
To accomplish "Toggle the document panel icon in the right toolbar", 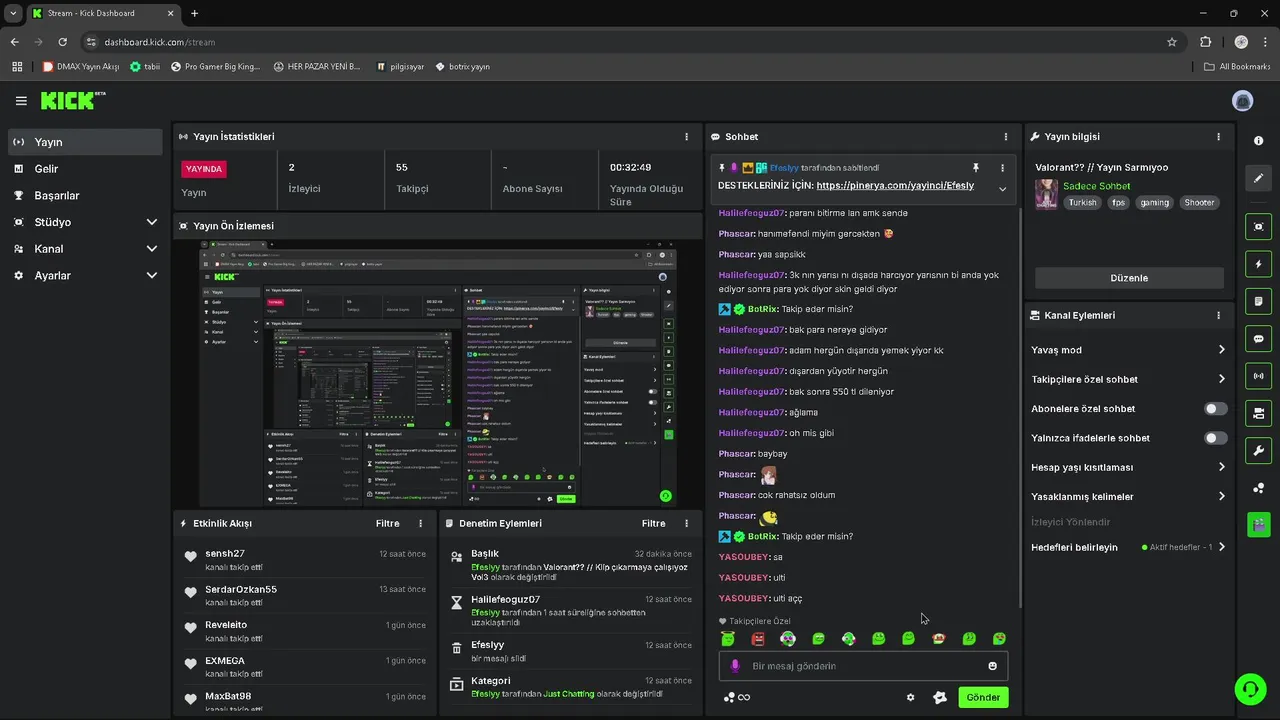I will click(x=1258, y=301).
